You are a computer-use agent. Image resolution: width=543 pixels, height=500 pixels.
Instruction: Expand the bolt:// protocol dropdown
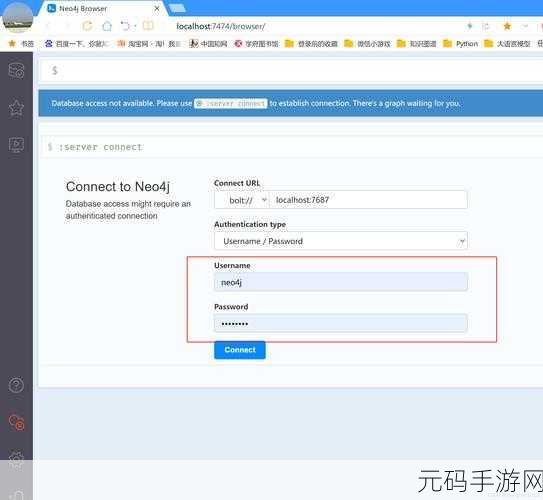pos(242,200)
